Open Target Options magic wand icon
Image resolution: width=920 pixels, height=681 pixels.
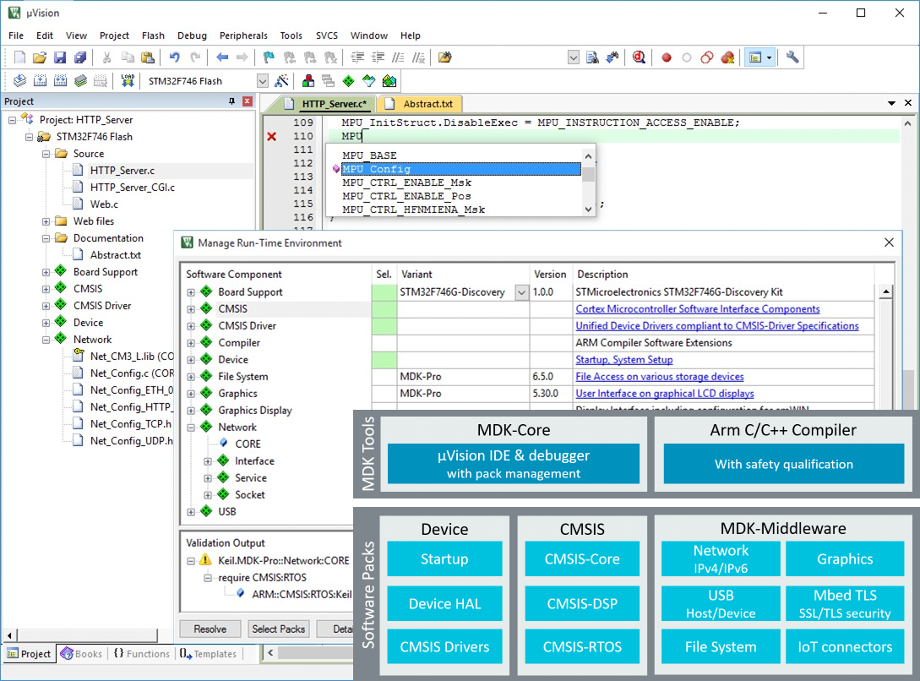tap(282, 81)
